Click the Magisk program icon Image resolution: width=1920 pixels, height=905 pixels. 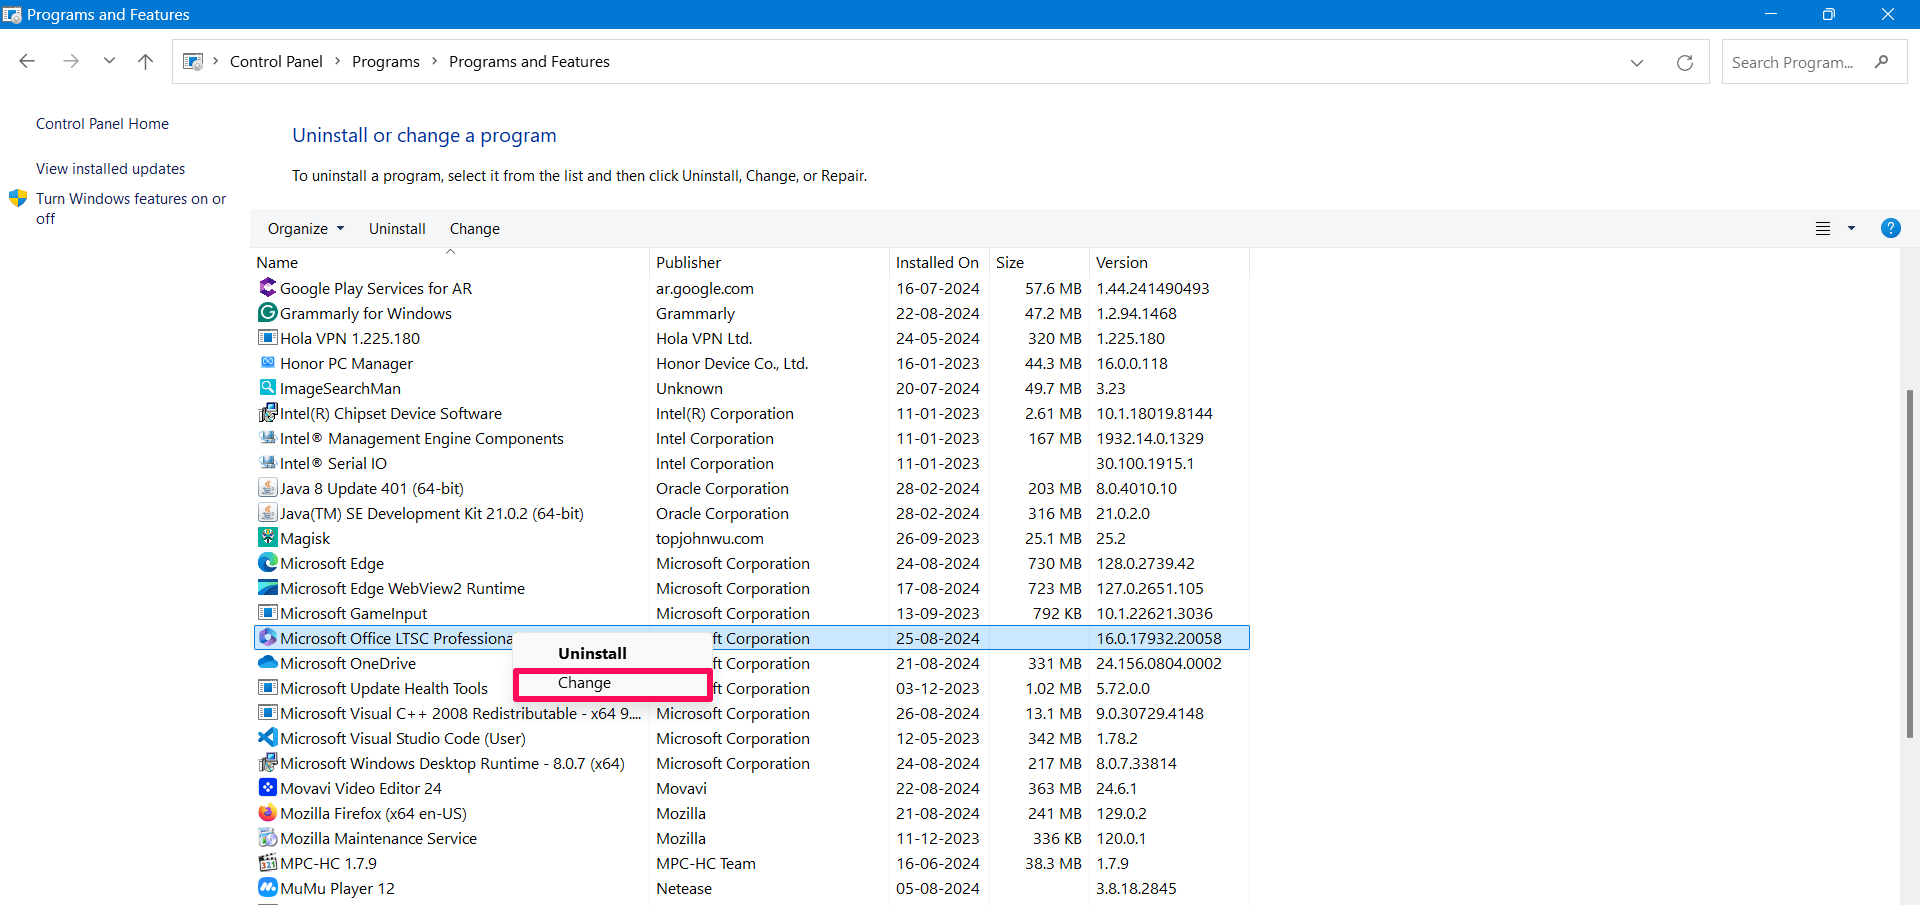coord(267,538)
